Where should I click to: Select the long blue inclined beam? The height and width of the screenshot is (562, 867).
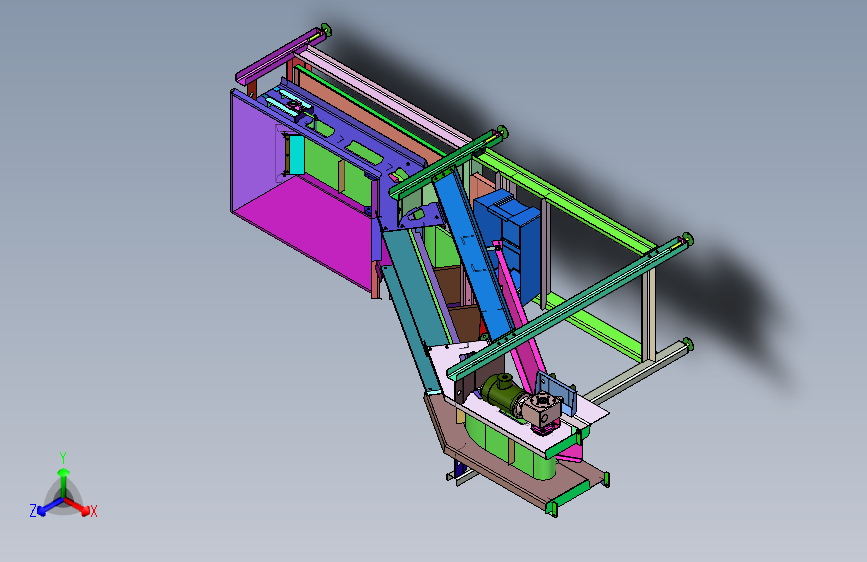pyautogui.click(x=476, y=252)
